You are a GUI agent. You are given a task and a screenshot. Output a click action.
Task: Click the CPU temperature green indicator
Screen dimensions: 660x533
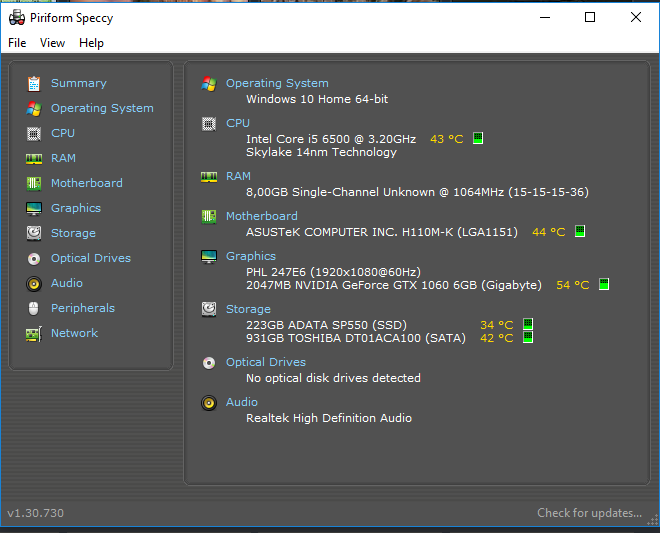(x=478, y=139)
